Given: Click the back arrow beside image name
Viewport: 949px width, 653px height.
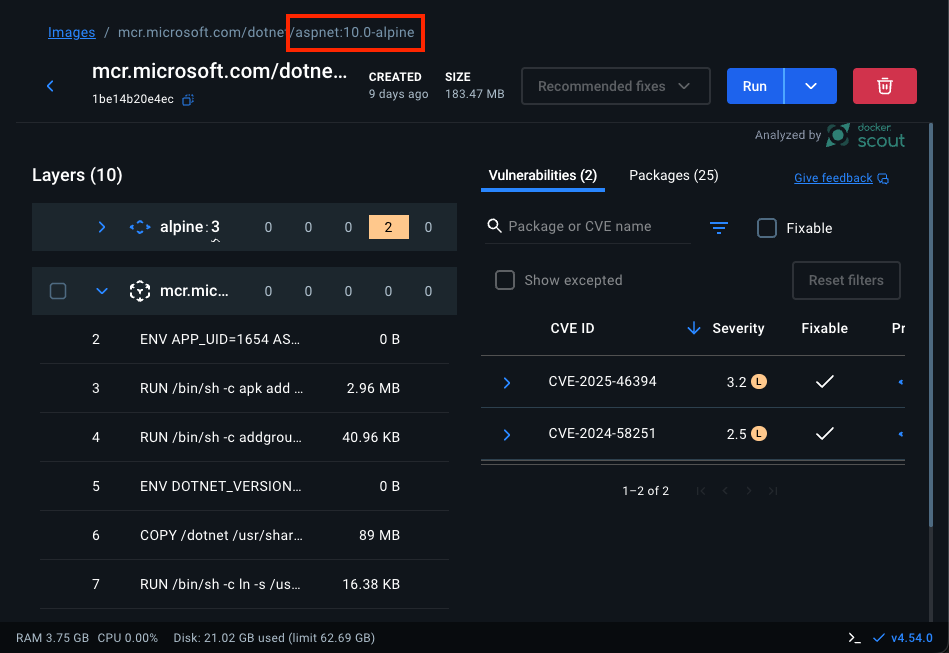Looking at the screenshot, I should [51, 87].
